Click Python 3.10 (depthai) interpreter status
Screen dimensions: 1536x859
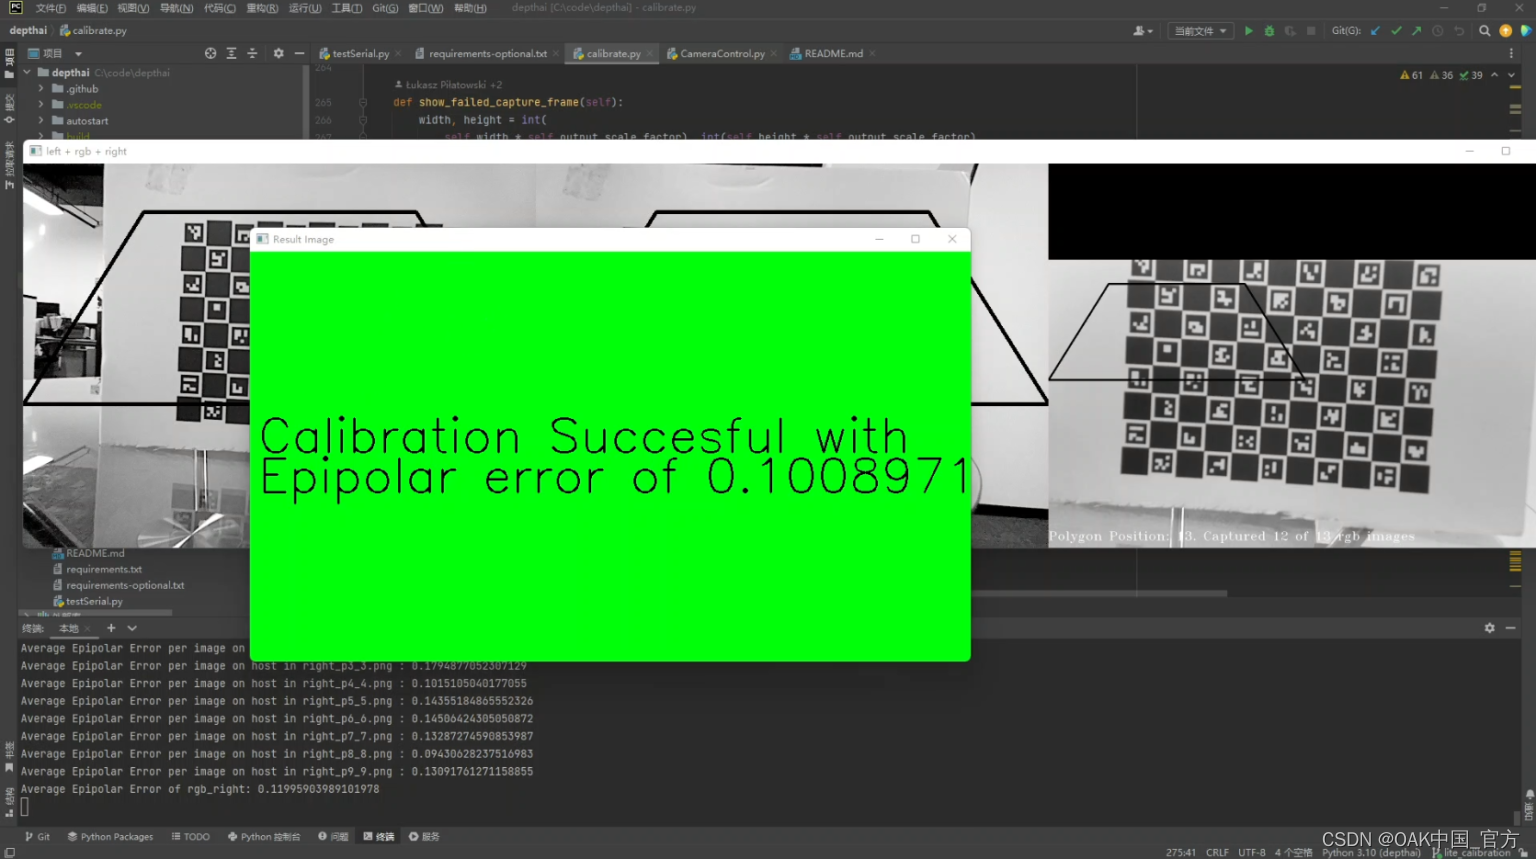pos(1371,853)
